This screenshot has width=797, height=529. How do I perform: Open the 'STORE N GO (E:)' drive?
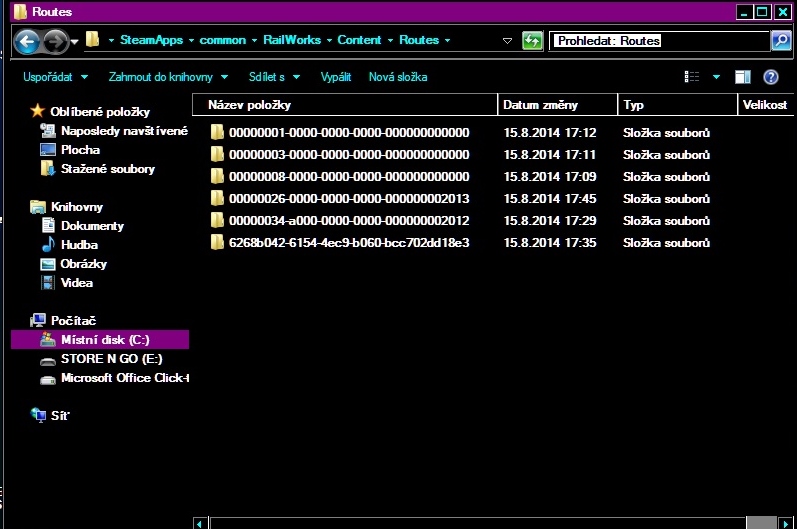click(x=111, y=359)
